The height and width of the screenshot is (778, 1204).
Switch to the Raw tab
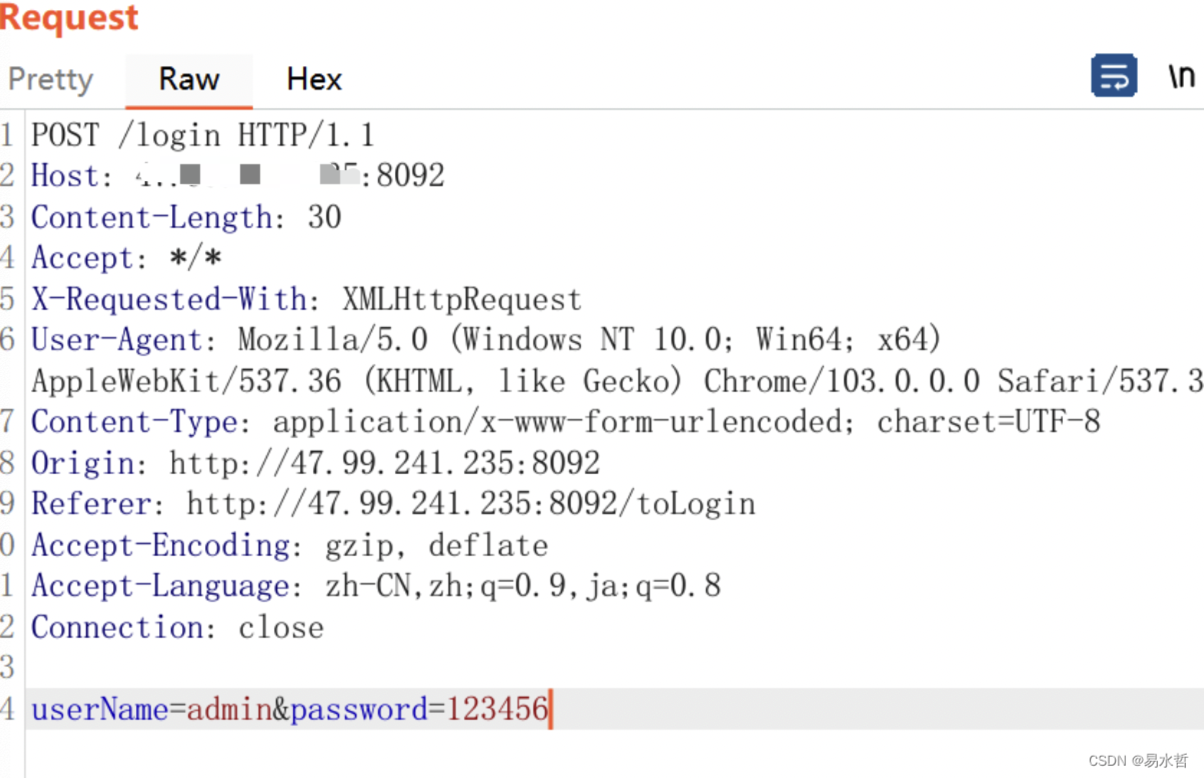(x=189, y=79)
